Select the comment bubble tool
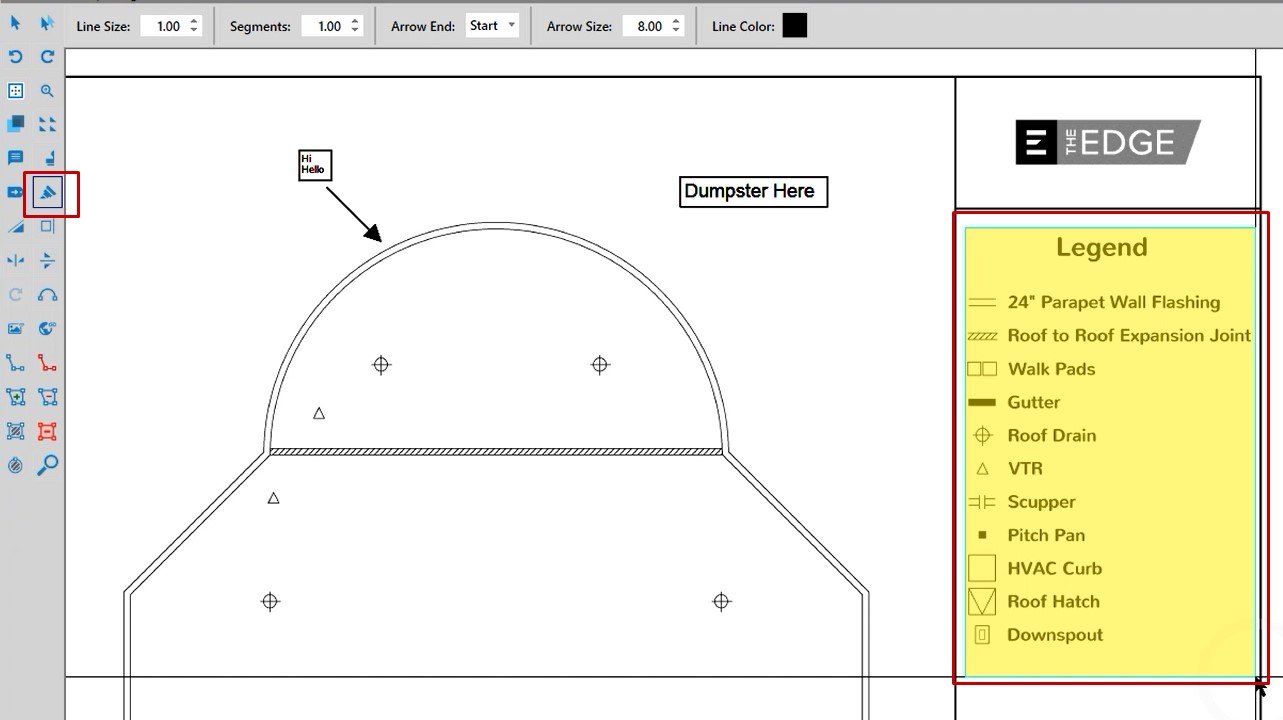The height and width of the screenshot is (720, 1283). (15, 158)
